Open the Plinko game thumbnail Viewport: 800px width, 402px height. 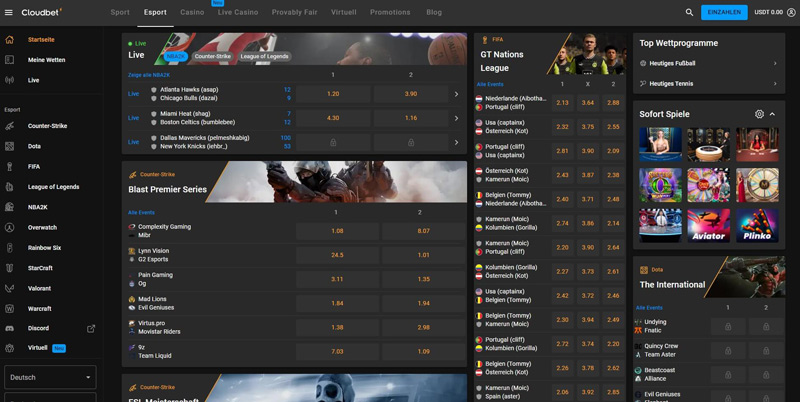tap(757, 225)
